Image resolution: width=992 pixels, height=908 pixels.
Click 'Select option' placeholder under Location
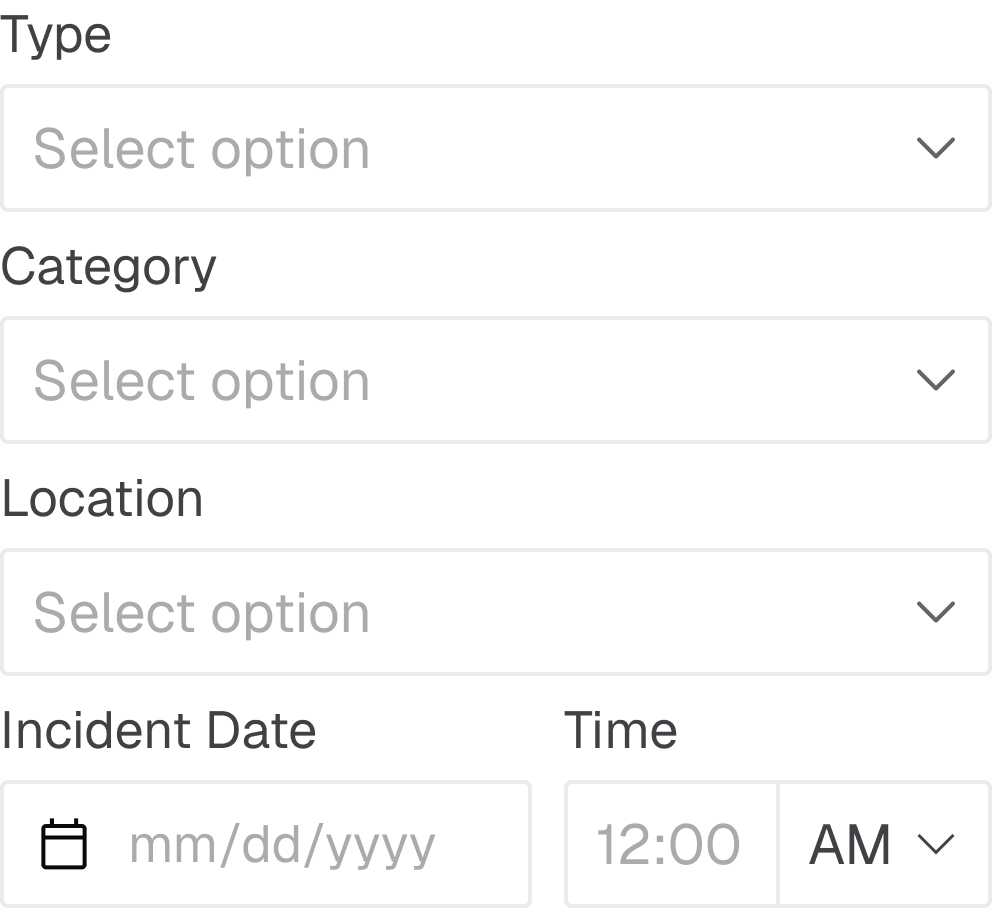[x=202, y=614]
